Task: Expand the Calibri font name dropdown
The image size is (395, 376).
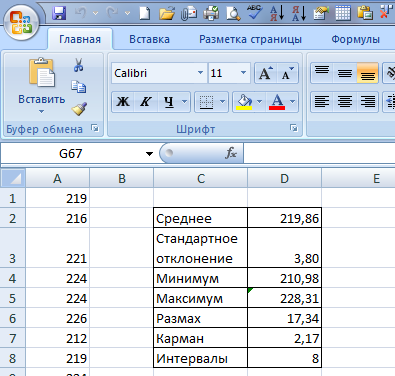Action: pyautogui.click(x=200, y=73)
